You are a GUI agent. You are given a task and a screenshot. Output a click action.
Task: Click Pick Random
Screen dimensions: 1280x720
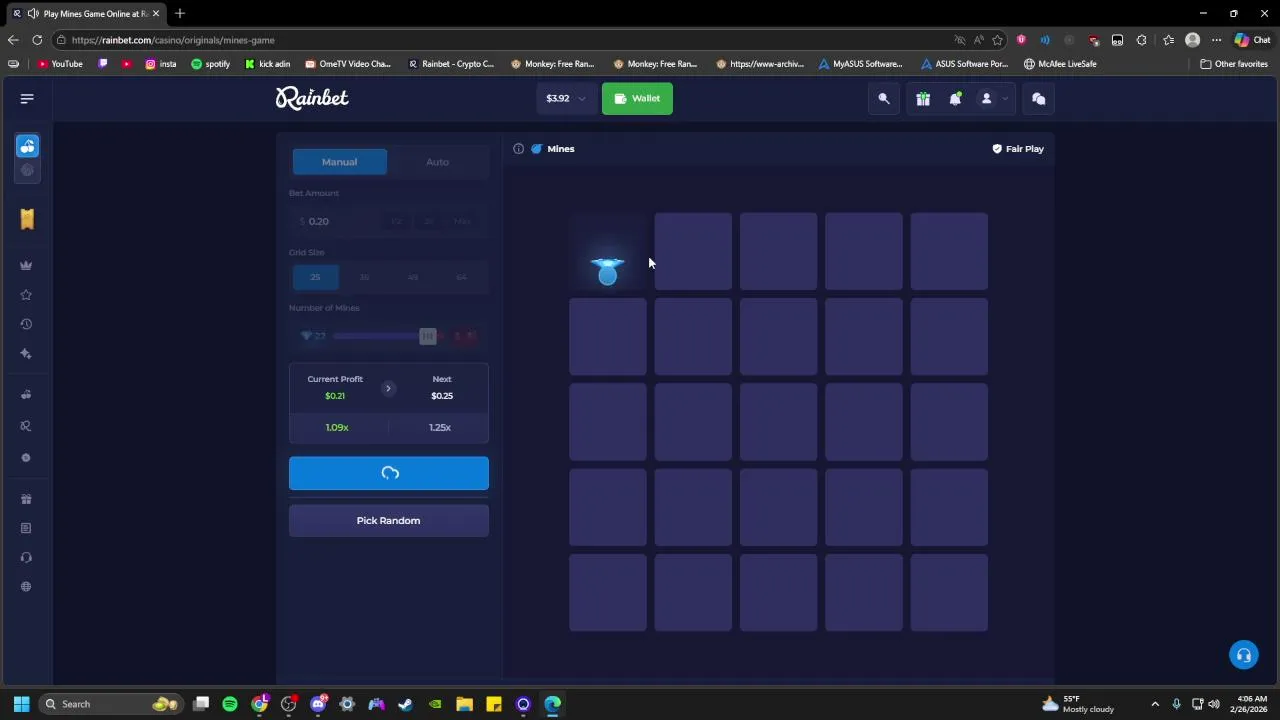[x=389, y=521]
